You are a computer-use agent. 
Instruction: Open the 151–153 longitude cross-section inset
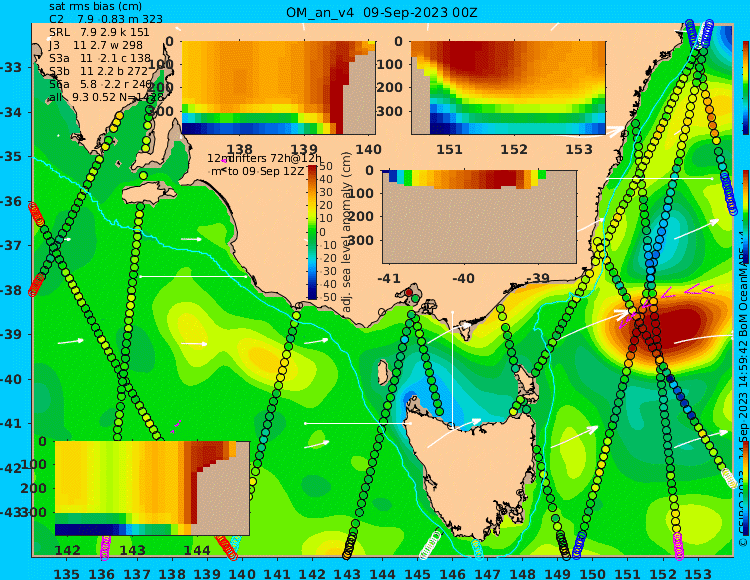(x=508, y=88)
